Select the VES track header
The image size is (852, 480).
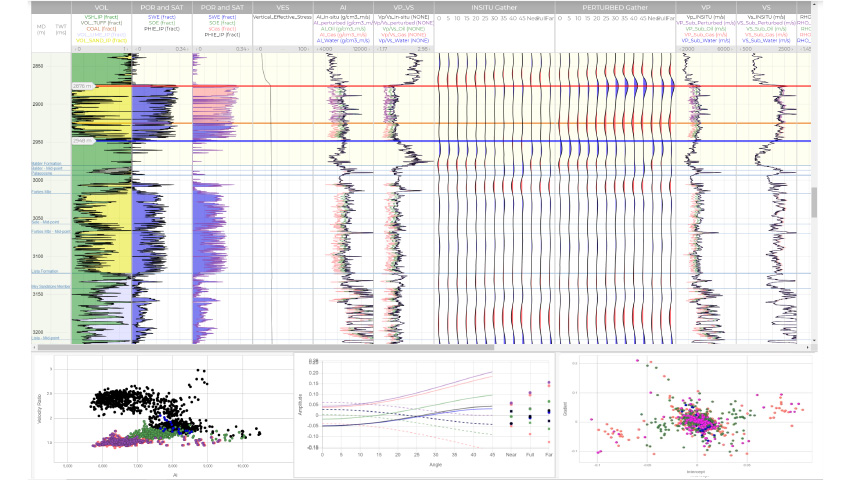pyautogui.click(x=283, y=8)
